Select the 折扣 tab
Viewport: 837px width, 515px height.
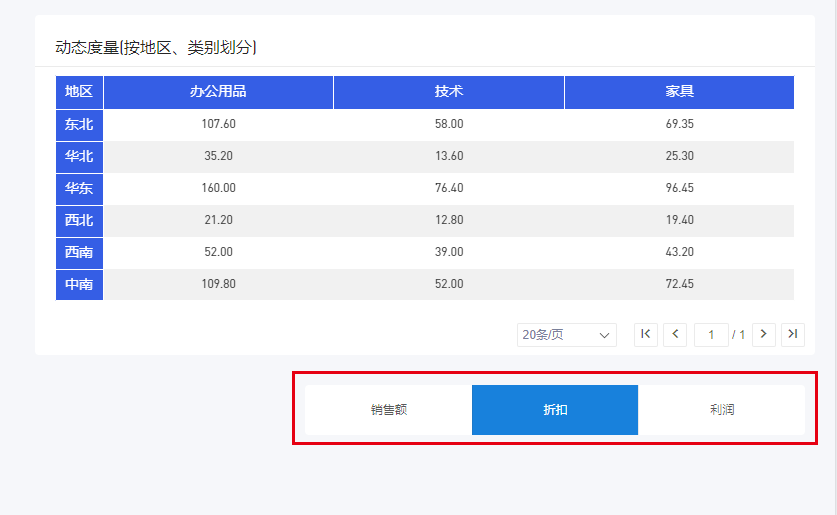click(555, 410)
